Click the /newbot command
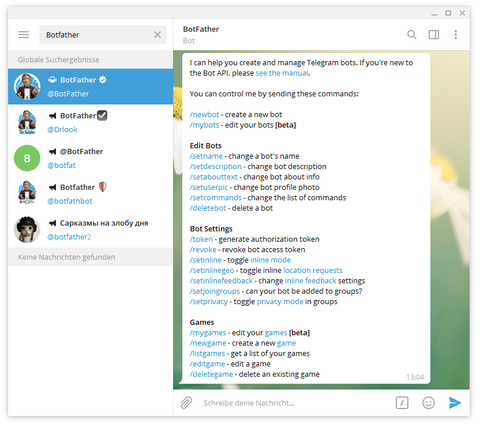This screenshot has height=427, width=480. click(x=204, y=115)
